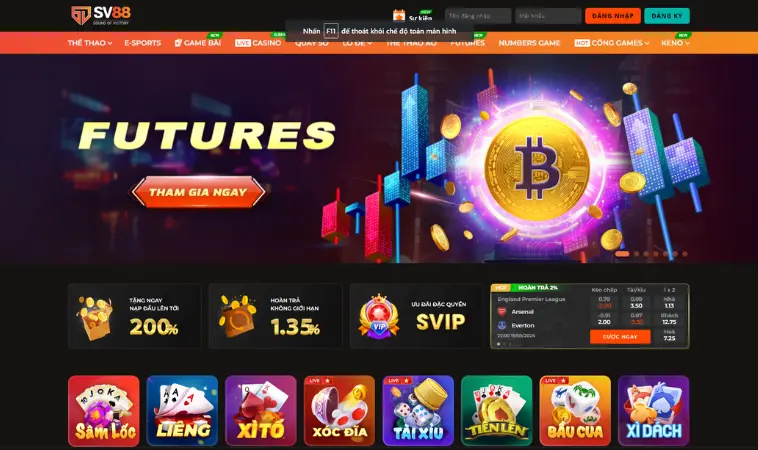This screenshot has height=450, width=758.
Task: Expand the Keno menu
Action: pos(675,43)
